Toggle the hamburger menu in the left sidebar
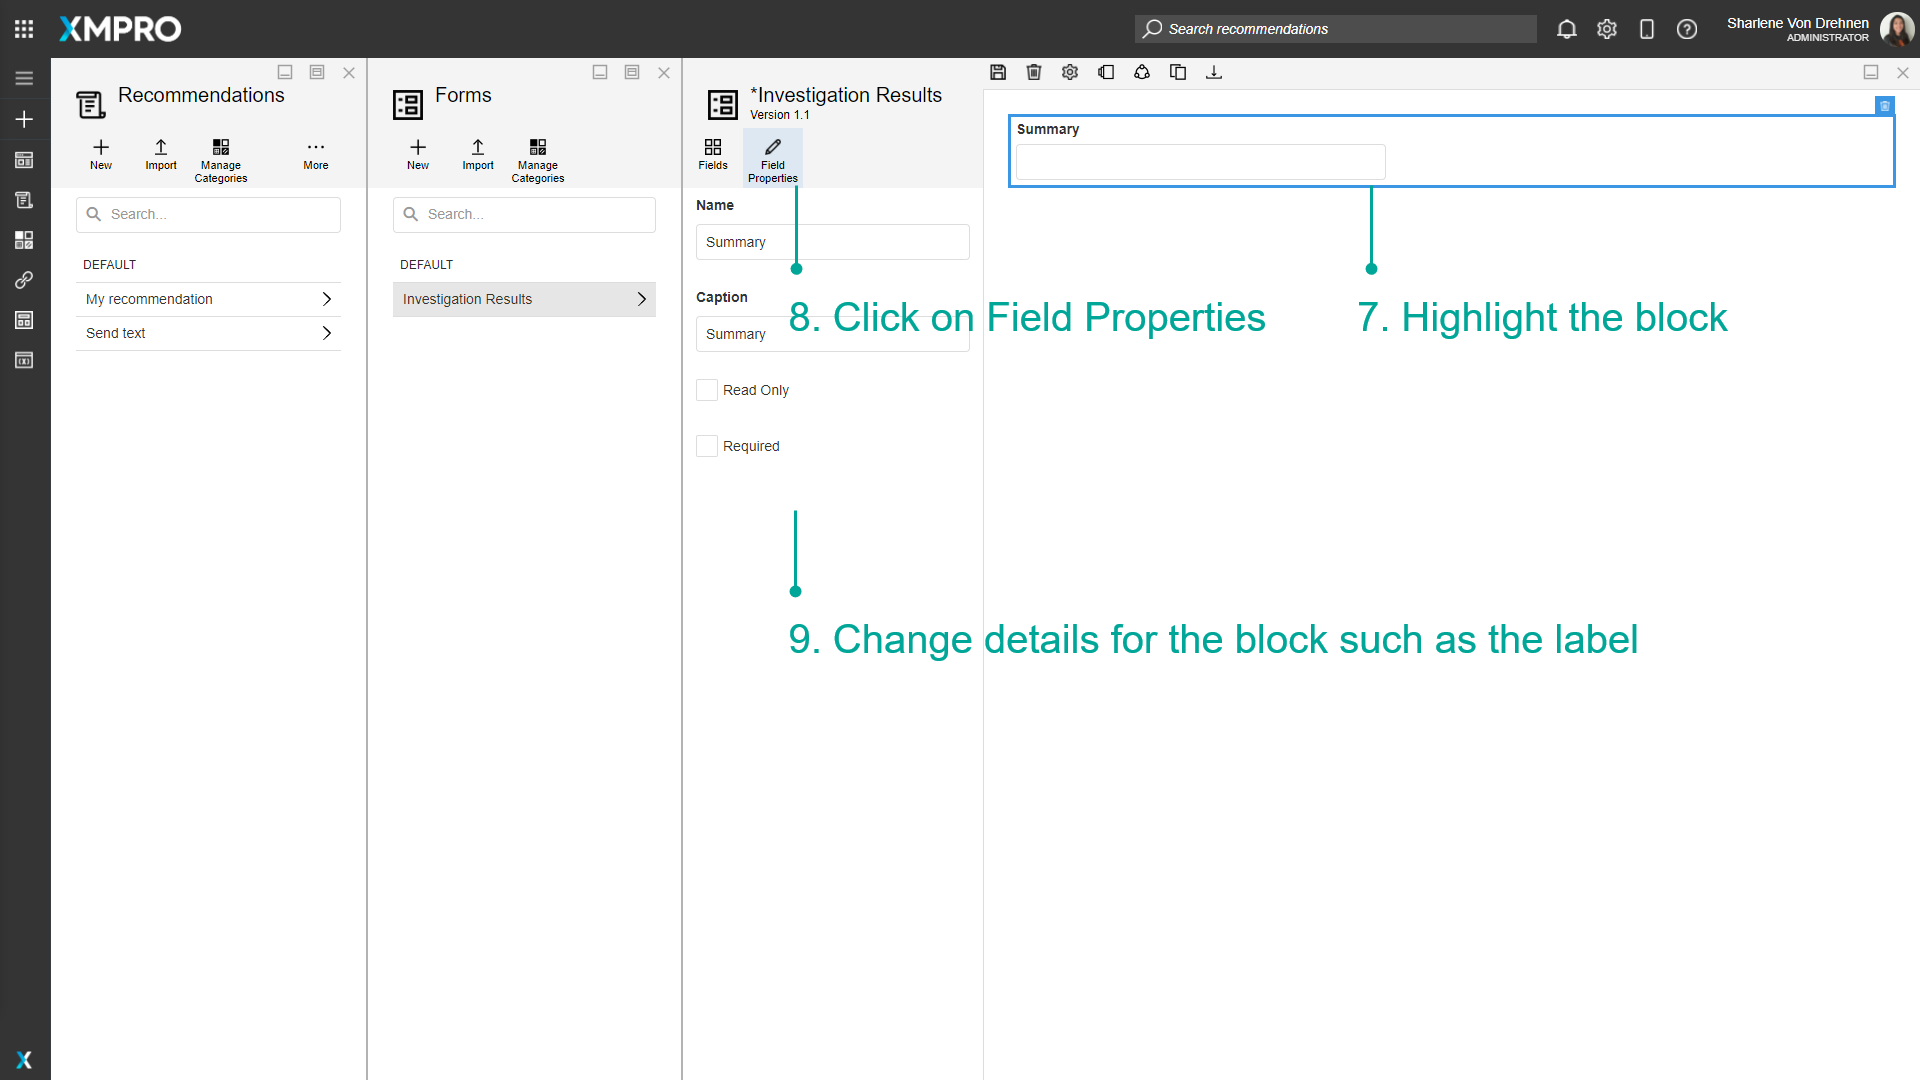 (24, 78)
